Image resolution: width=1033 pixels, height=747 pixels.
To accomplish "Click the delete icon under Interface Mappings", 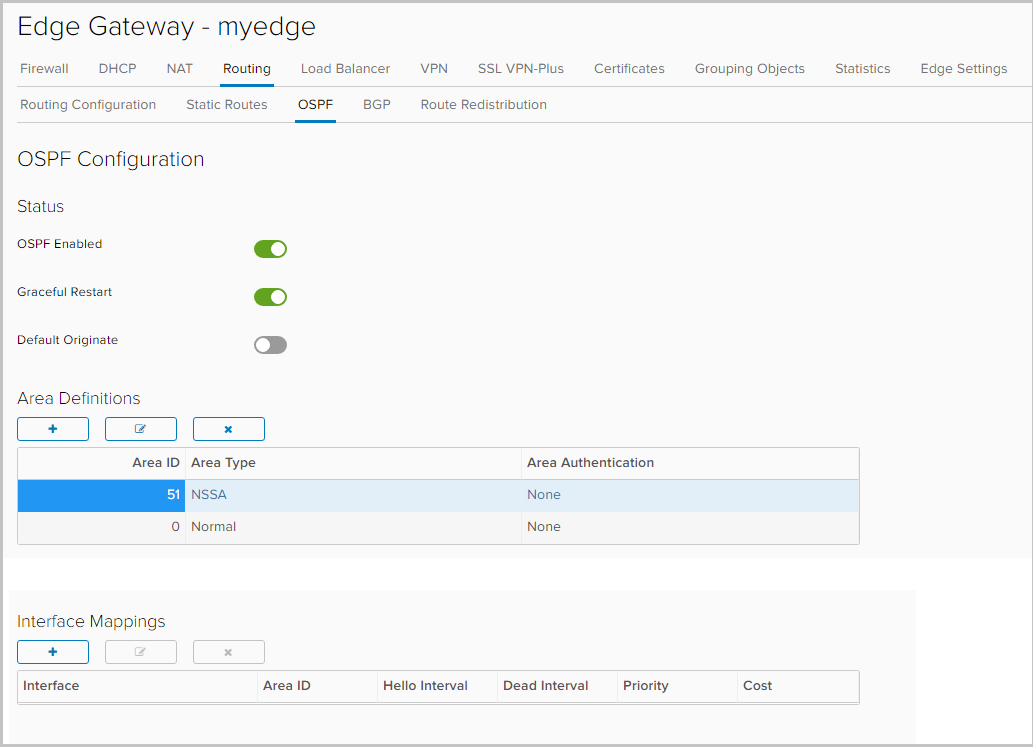I will pyautogui.click(x=228, y=651).
